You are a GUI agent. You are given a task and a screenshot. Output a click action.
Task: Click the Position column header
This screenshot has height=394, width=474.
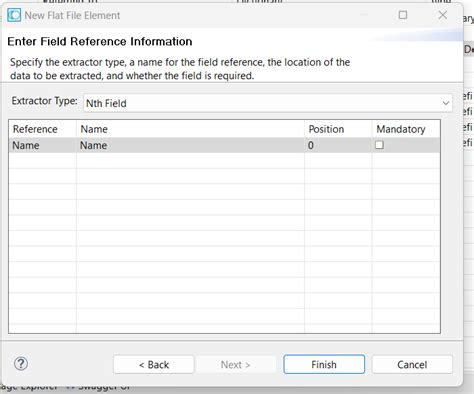pos(338,129)
